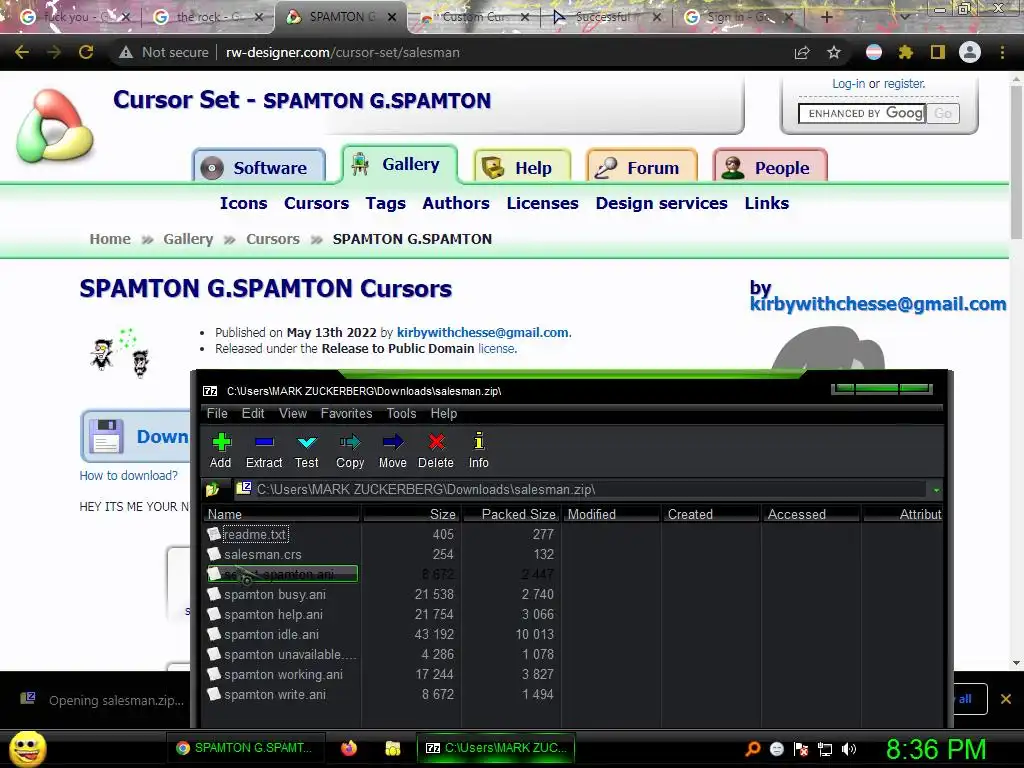Switch to the Successful browser tab
Screen dimensions: 1024x768
tap(603, 17)
